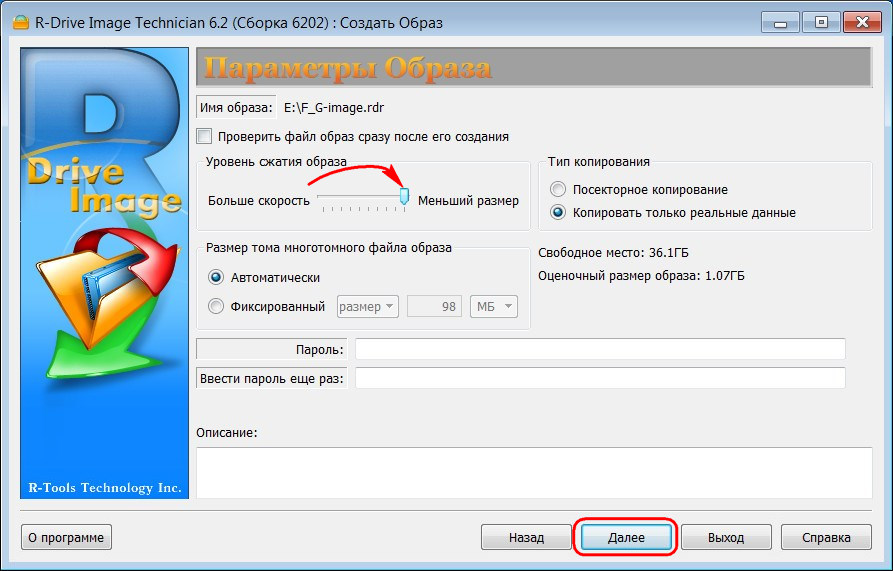
Task: Click image name path E:\F_G-image.rdr
Action: pyautogui.click(x=334, y=108)
